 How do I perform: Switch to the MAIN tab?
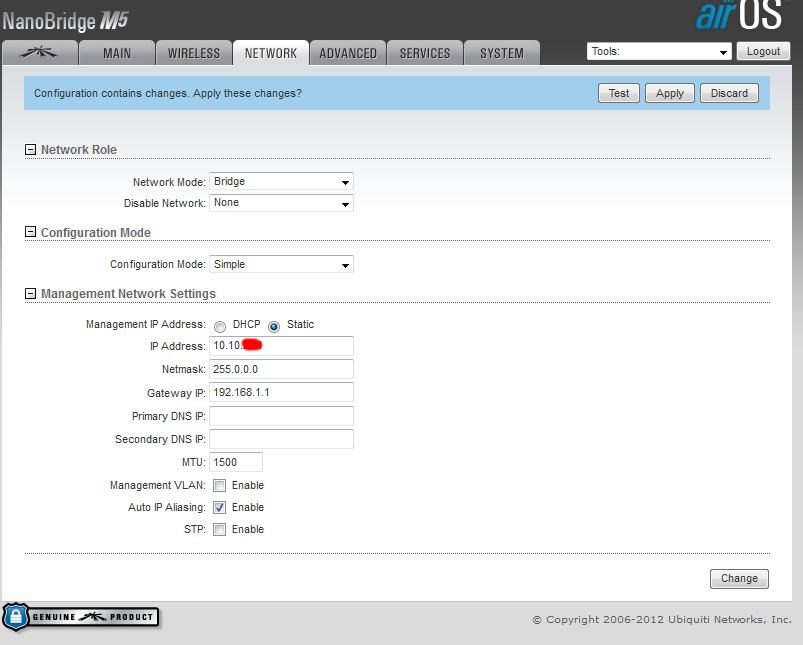click(x=117, y=53)
